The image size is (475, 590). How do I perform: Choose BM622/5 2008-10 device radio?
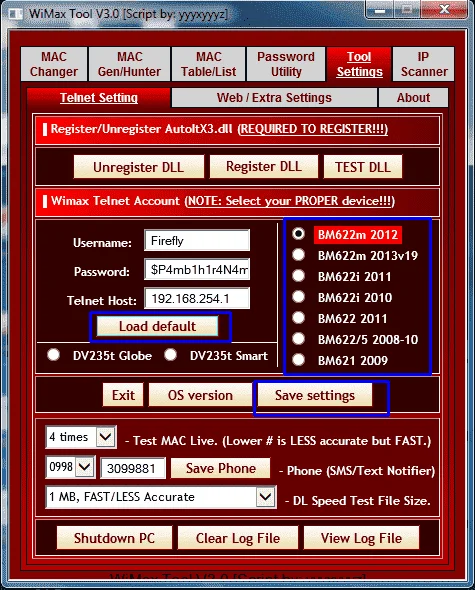point(298,339)
